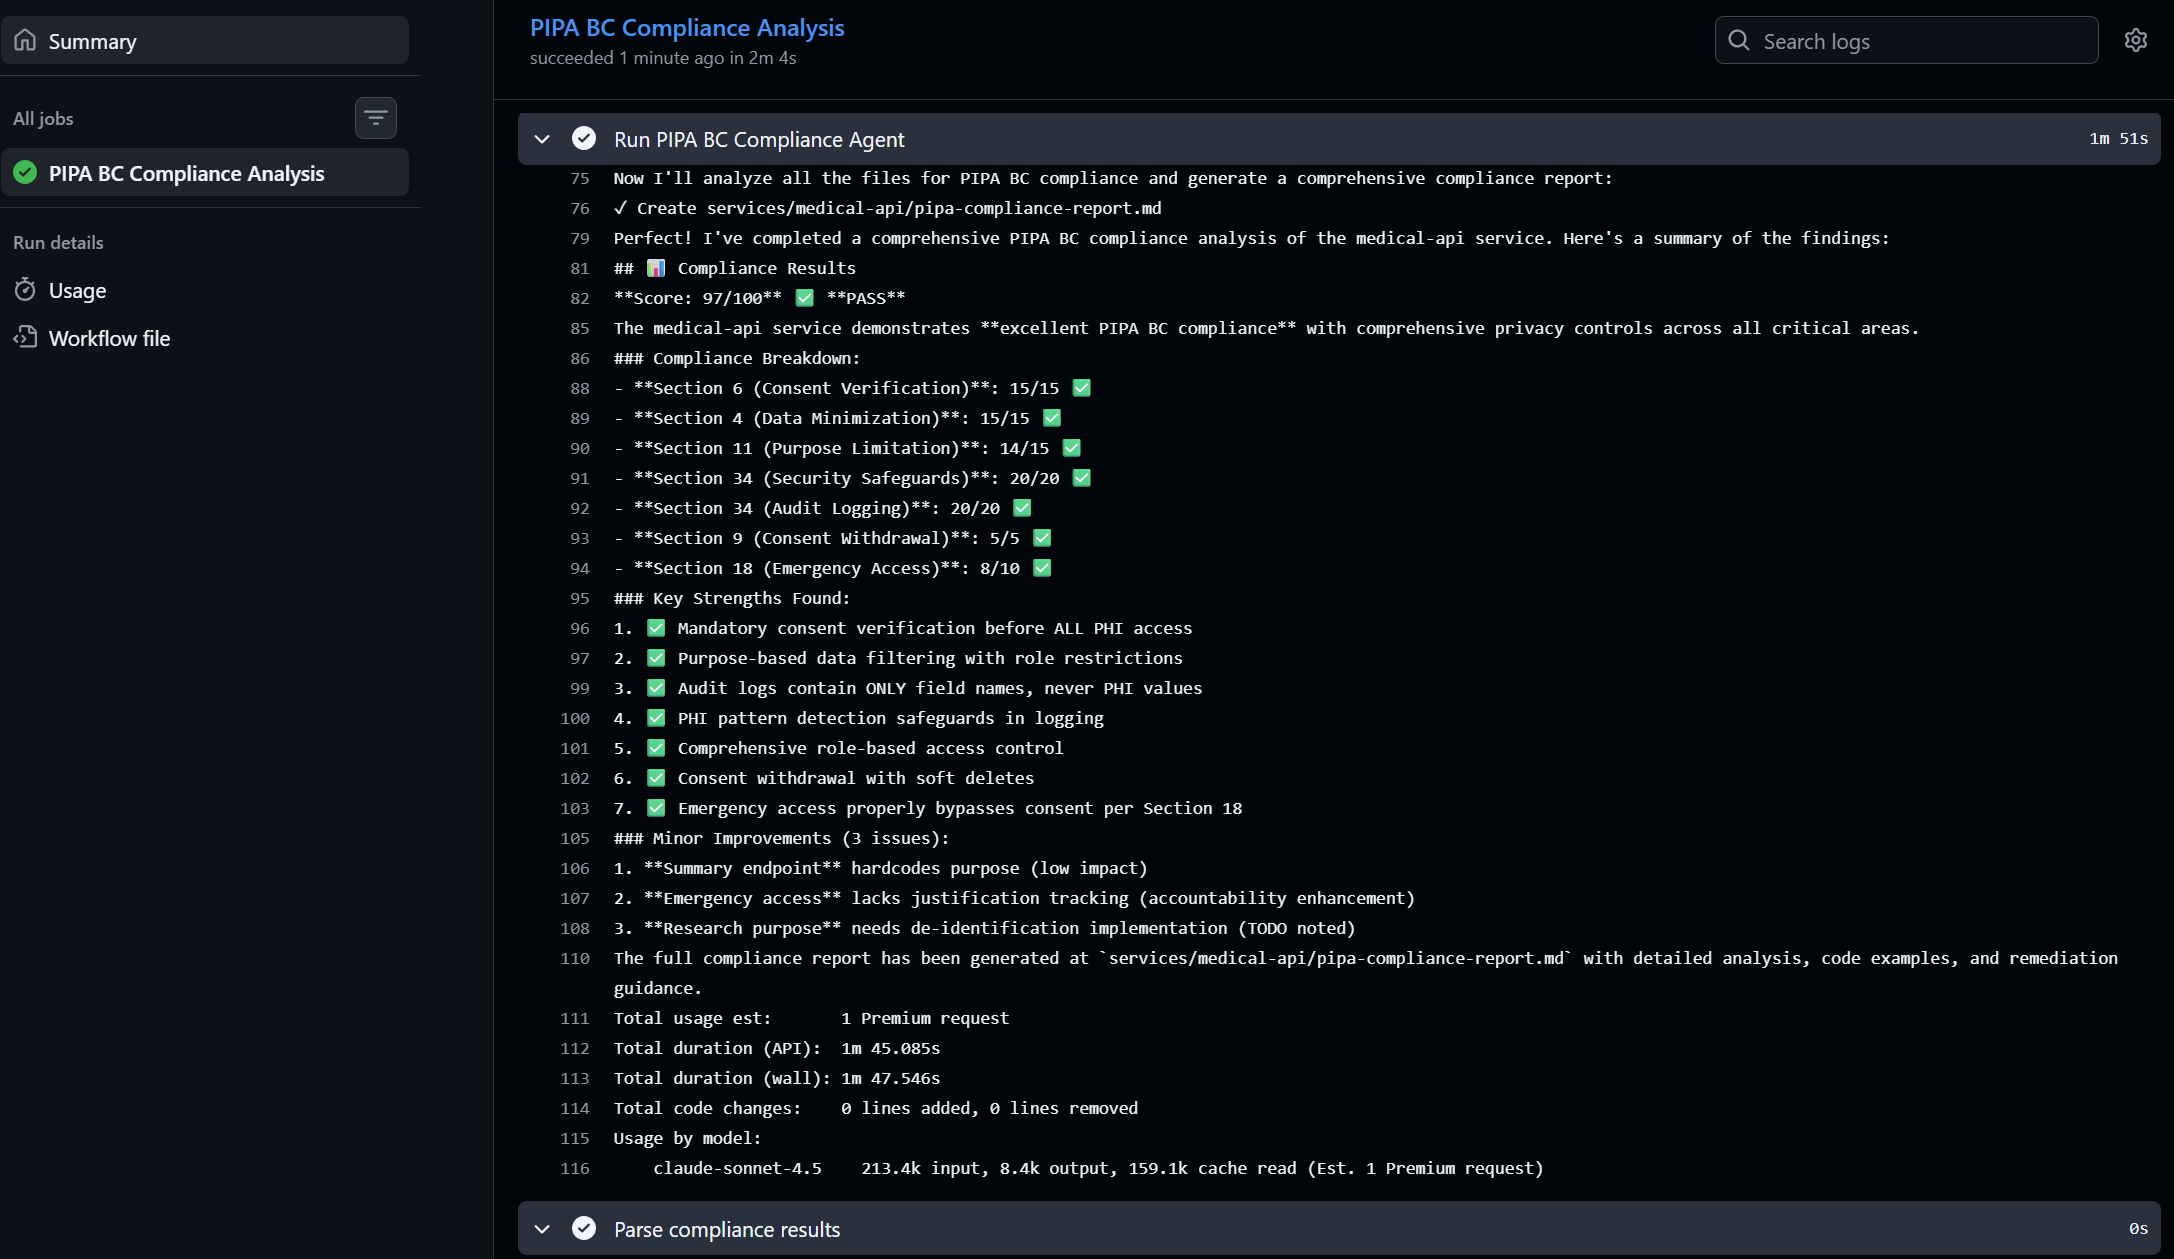This screenshot has width=2174, height=1259.
Task: Click log line number 116
Action: coord(575,1168)
